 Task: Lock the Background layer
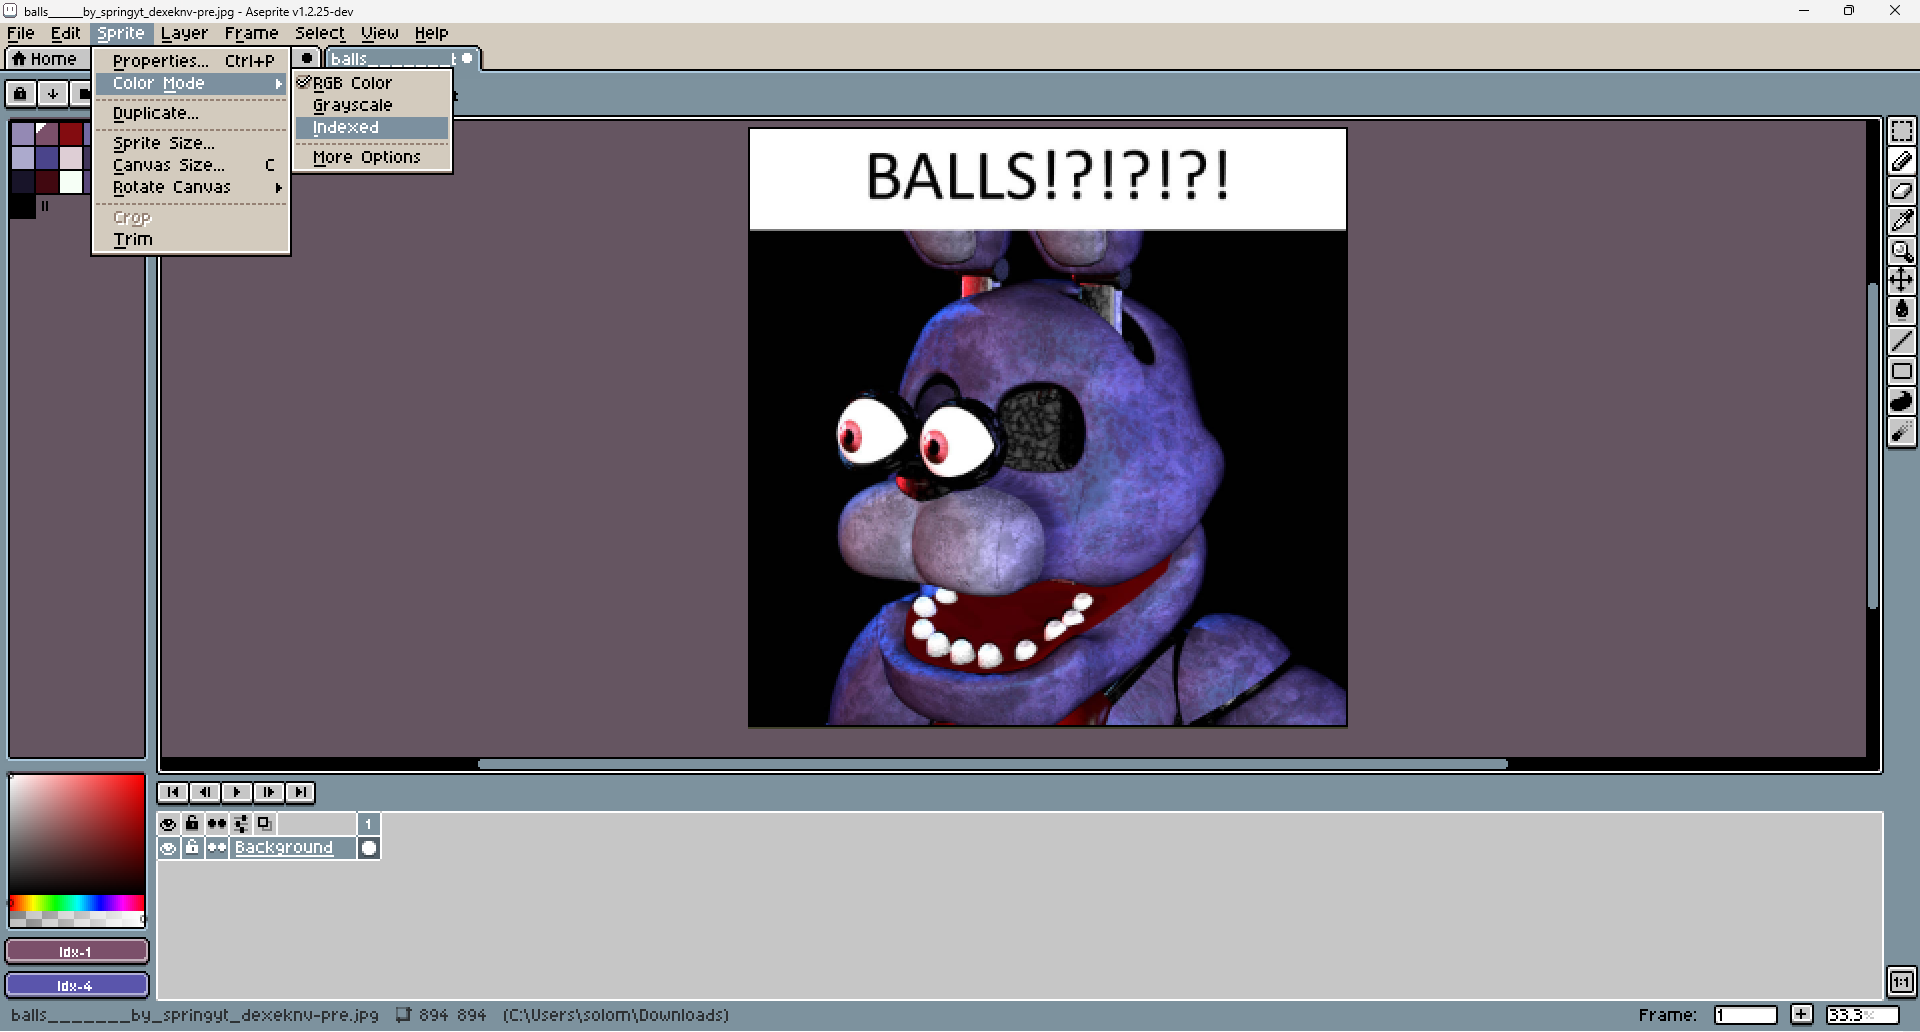point(192,848)
